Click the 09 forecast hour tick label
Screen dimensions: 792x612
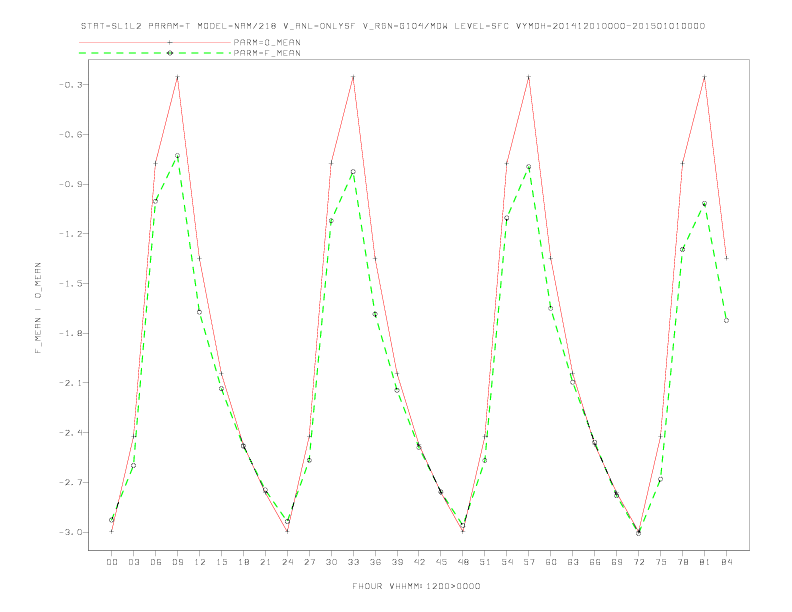click(x=178, y=562)
